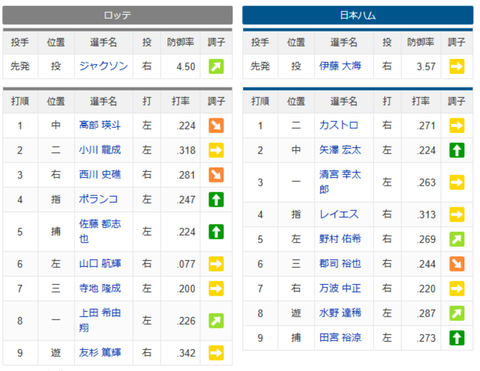Click 矢澤 宏太's green up-arrow icon
The image size is (480, 371).
click(x=457, y=150)
